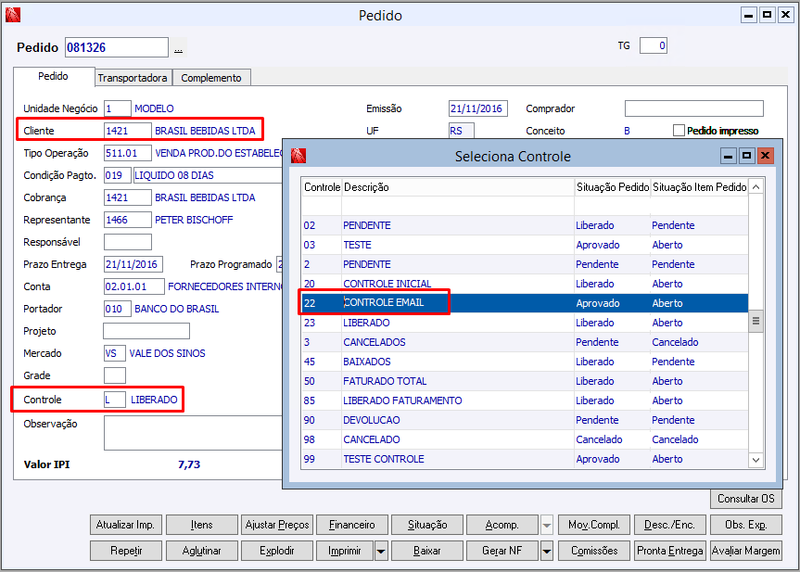Click scroll down arrow in control list
This screenshot has height=572, width=800.
pyautogui.click(x=756, y=460)
